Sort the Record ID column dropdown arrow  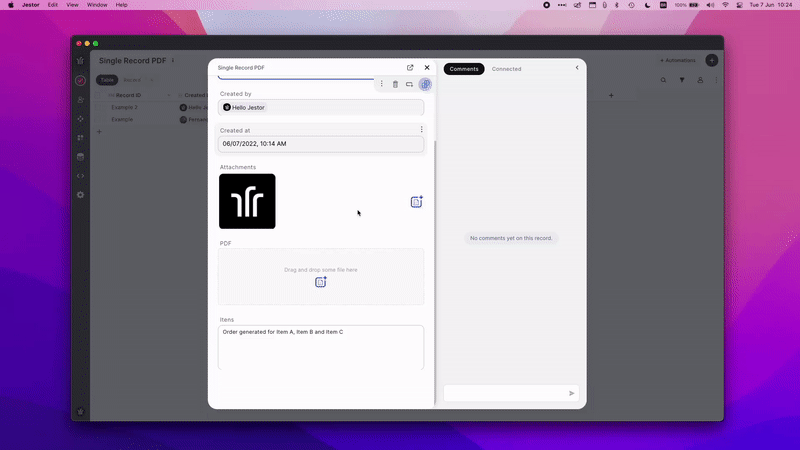click(x=168, y=95)
